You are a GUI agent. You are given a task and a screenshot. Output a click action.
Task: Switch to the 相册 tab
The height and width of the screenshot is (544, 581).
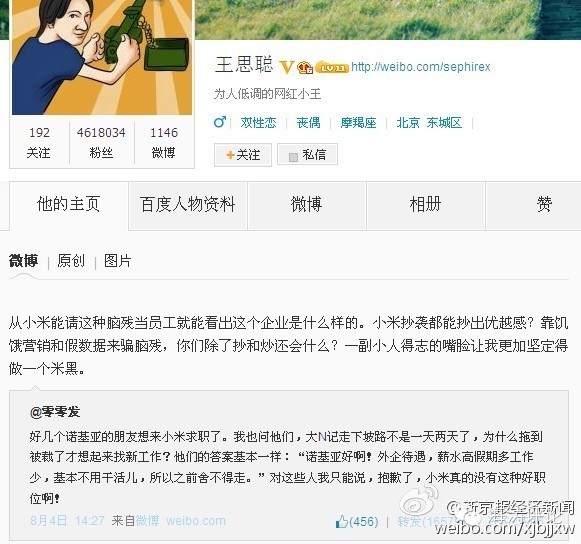425,205
